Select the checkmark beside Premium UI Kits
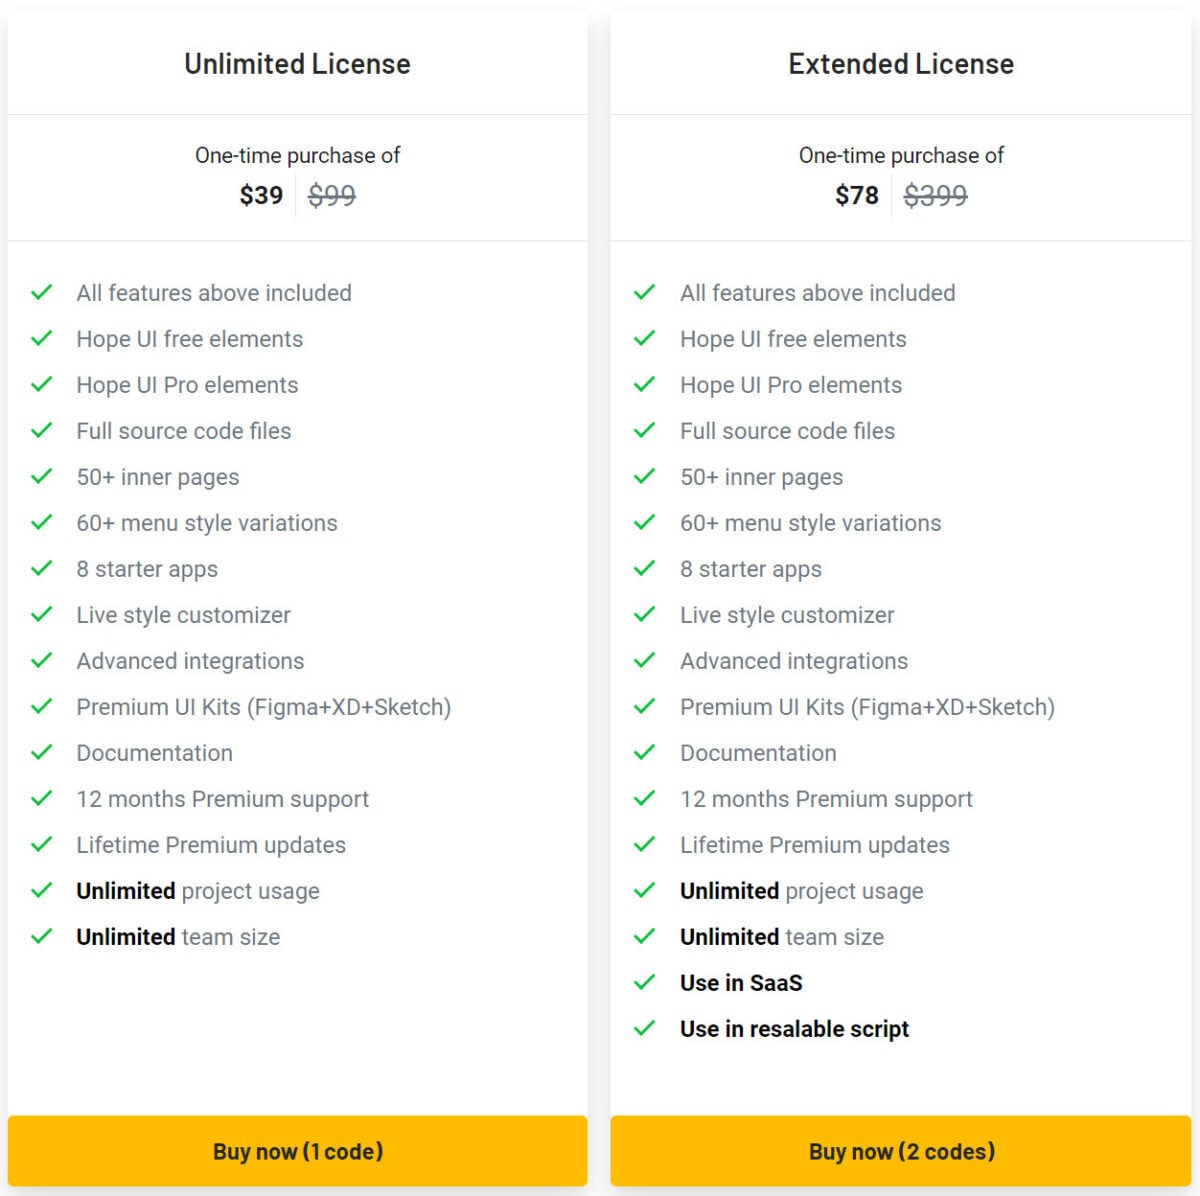Screen dimensions: 1200x1196 42,706
